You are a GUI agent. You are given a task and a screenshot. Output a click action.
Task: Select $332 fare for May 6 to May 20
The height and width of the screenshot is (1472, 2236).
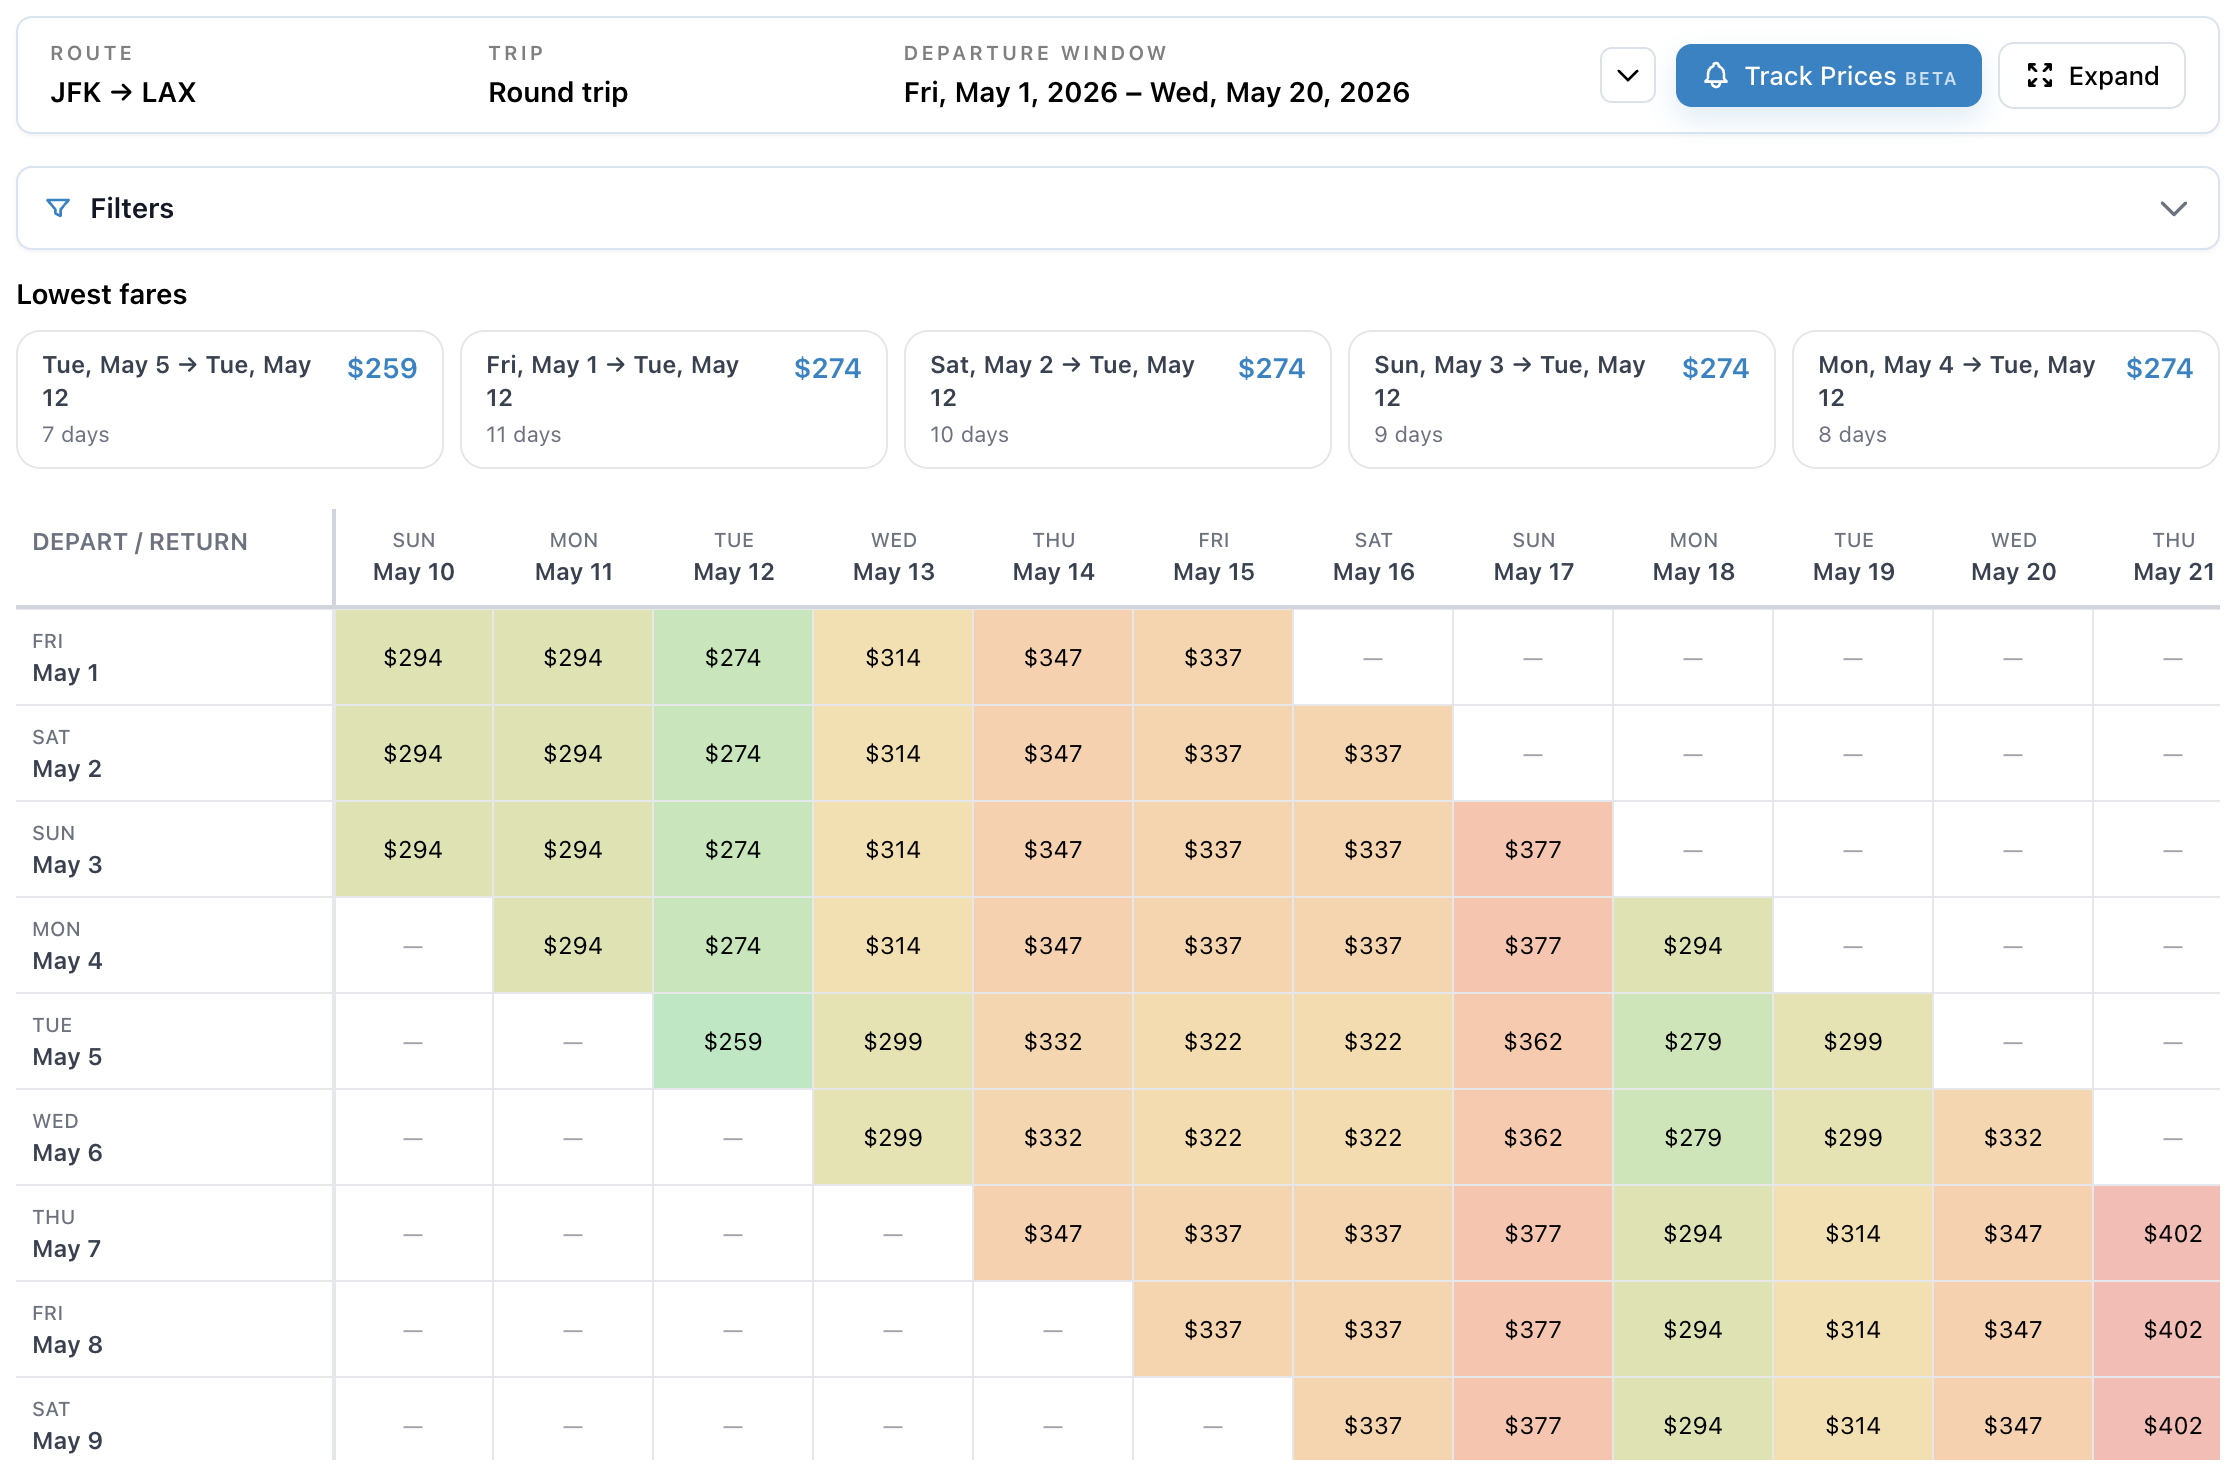[2013, 1137]
